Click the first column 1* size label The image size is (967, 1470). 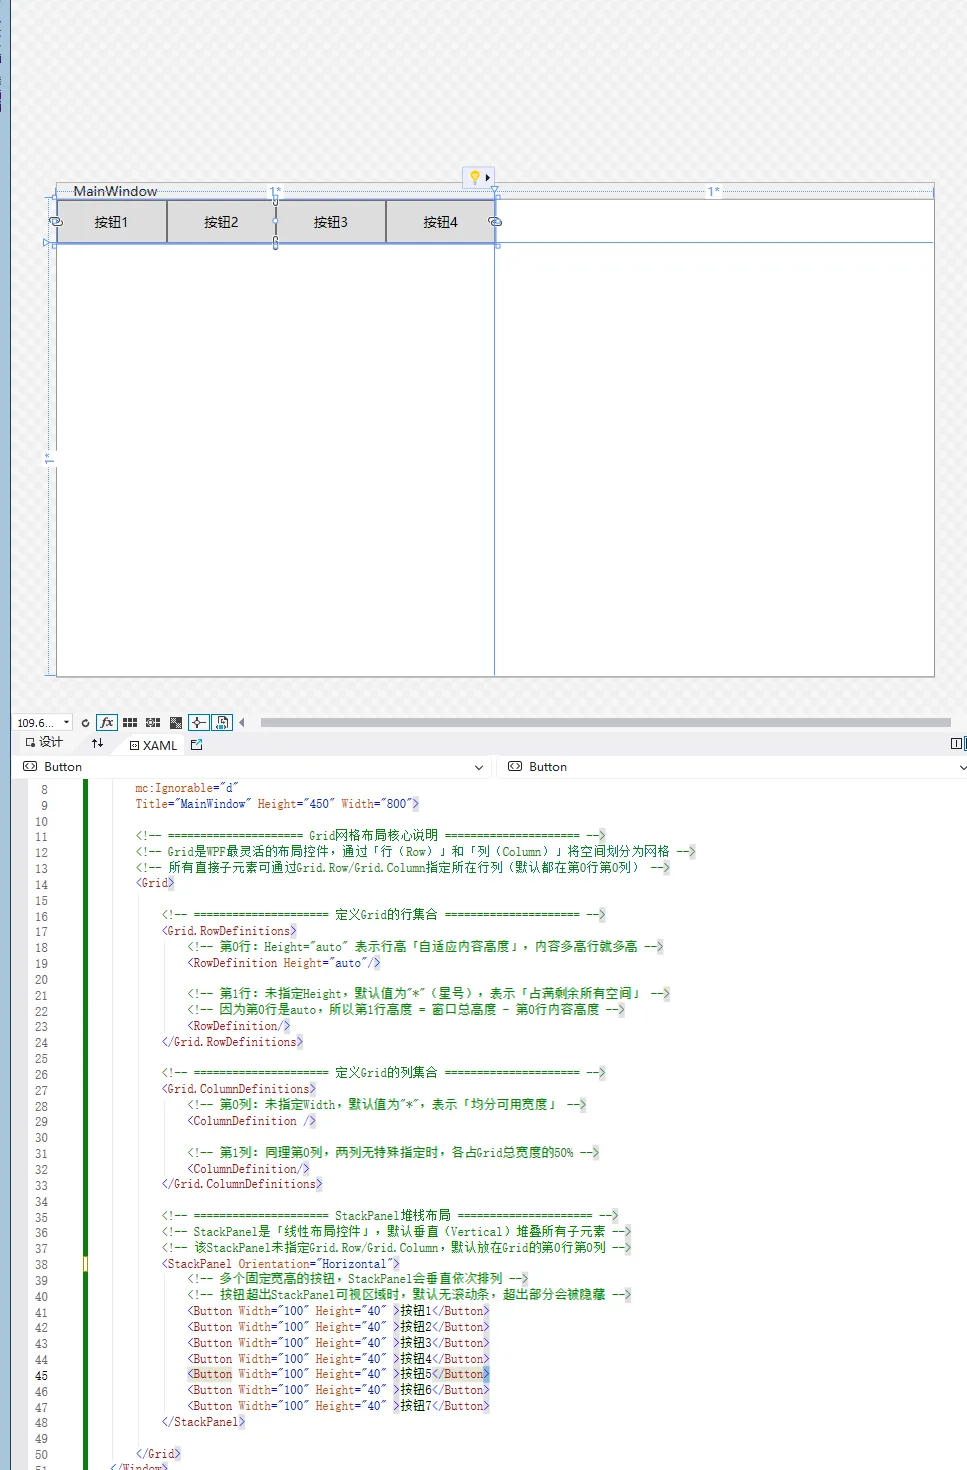coord(276,191)
